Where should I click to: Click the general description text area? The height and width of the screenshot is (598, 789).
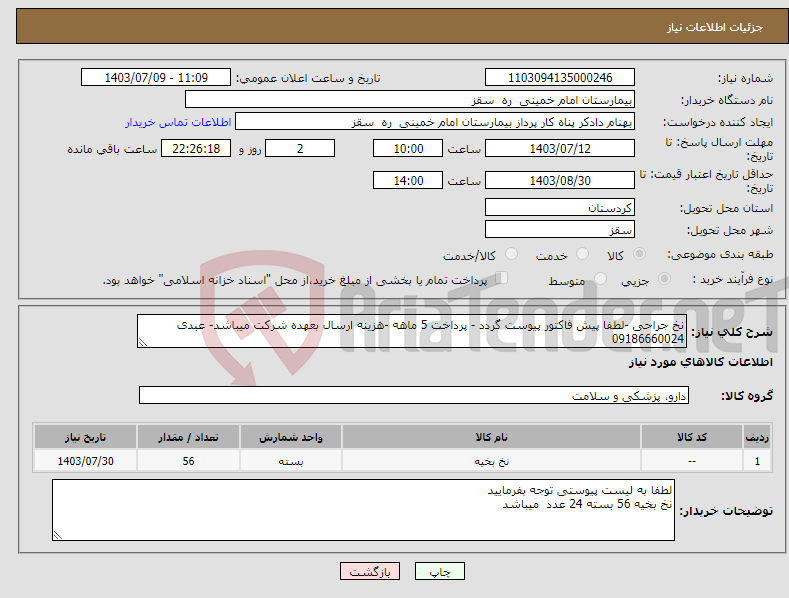412,331
